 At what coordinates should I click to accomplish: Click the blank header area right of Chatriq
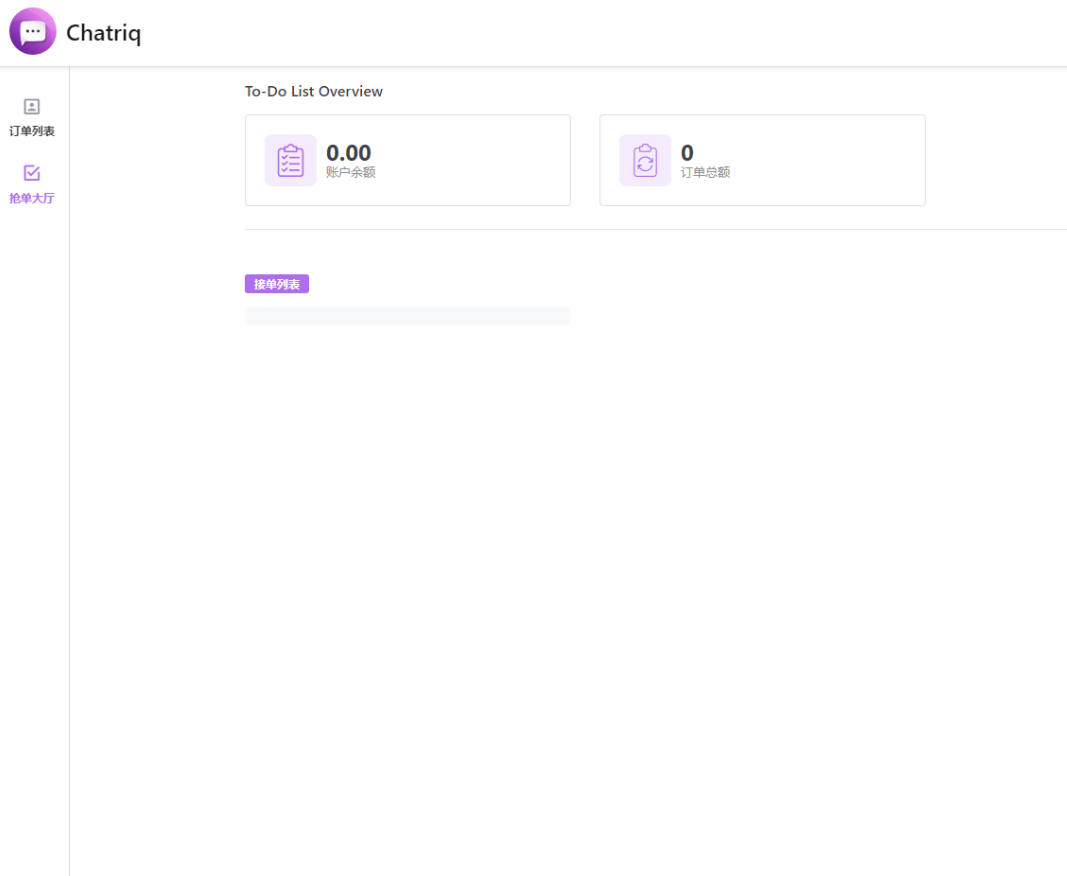(600, 33)
